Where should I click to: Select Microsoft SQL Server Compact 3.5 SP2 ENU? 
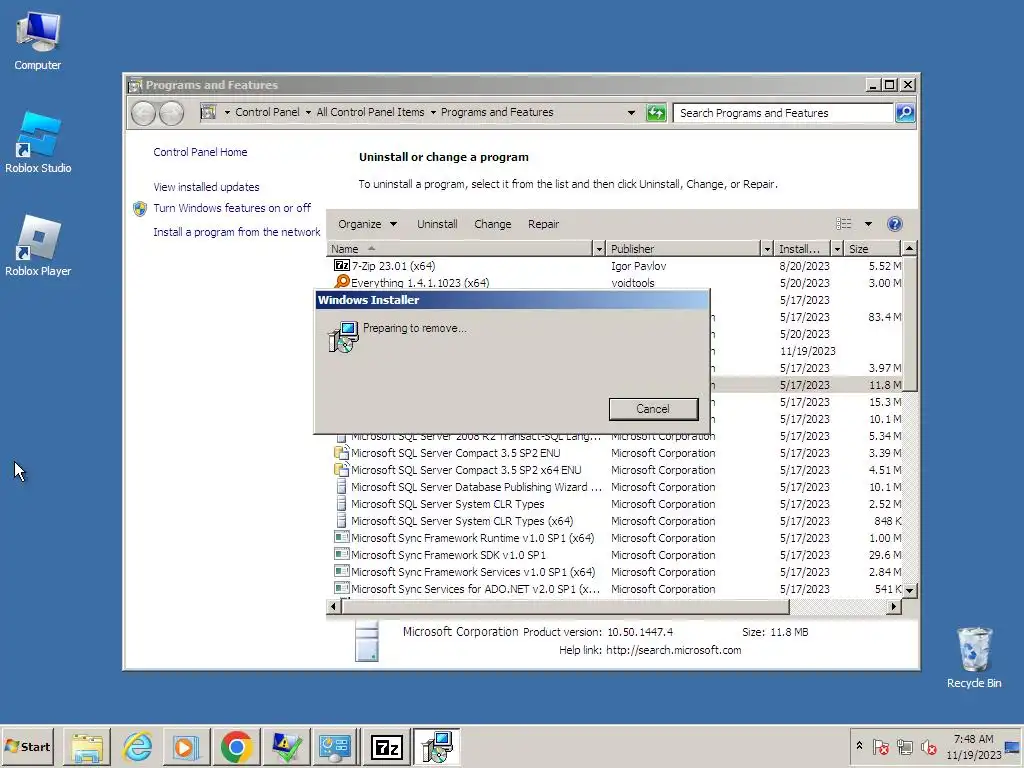click(614, 453)
